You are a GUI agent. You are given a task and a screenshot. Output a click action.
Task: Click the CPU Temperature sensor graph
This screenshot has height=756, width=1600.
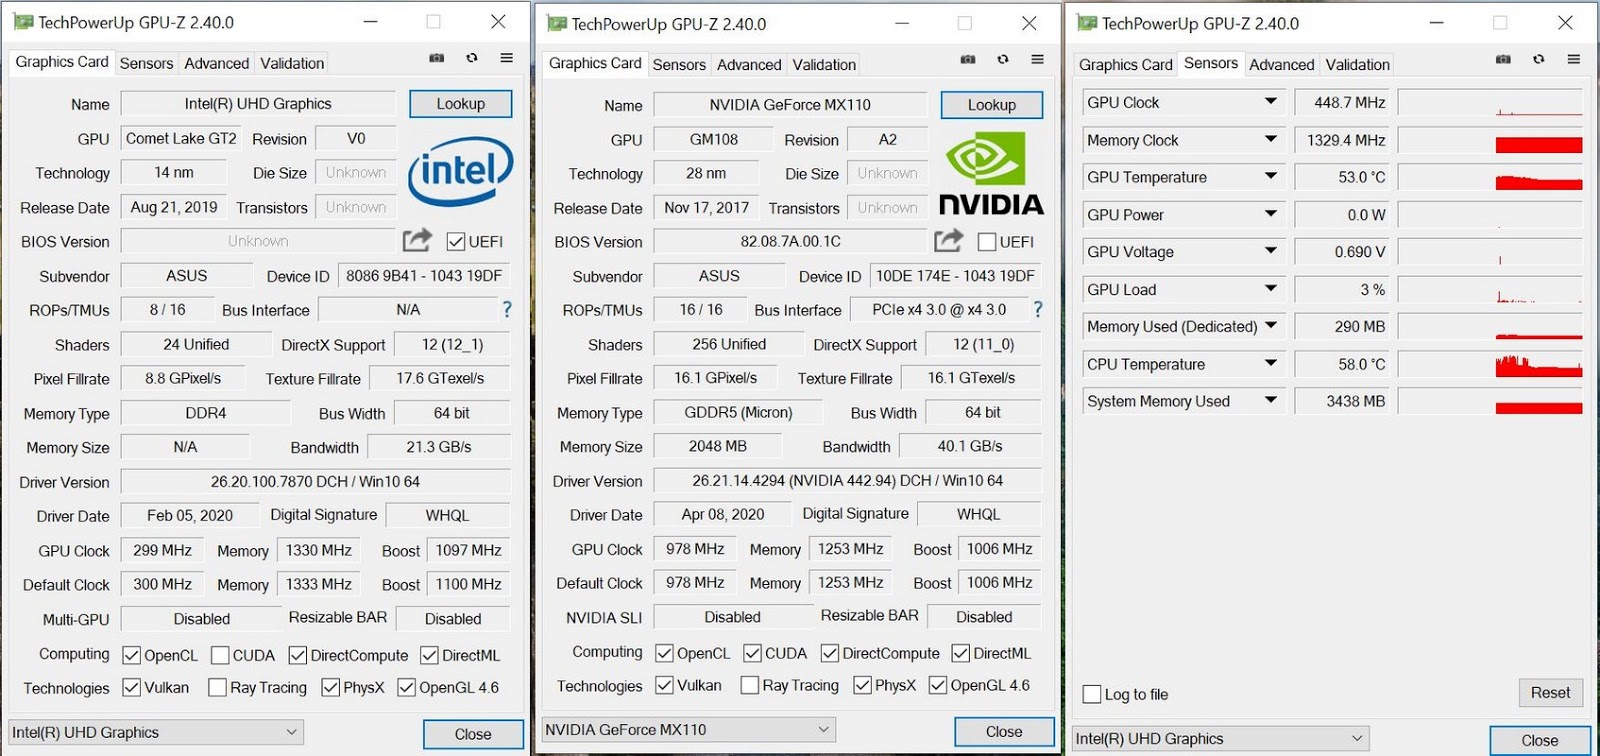(1490, 364)
